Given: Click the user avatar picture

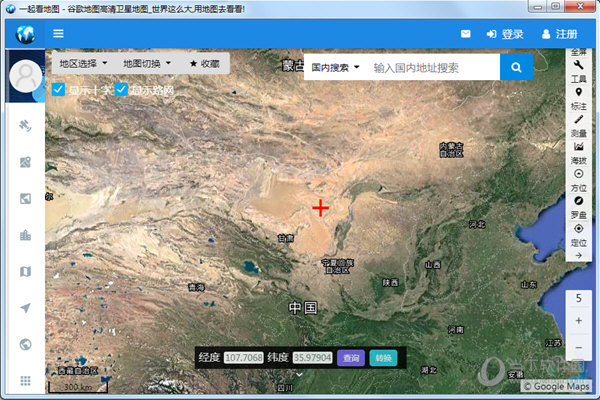Looking at the screenshot, I should point(26,77).
